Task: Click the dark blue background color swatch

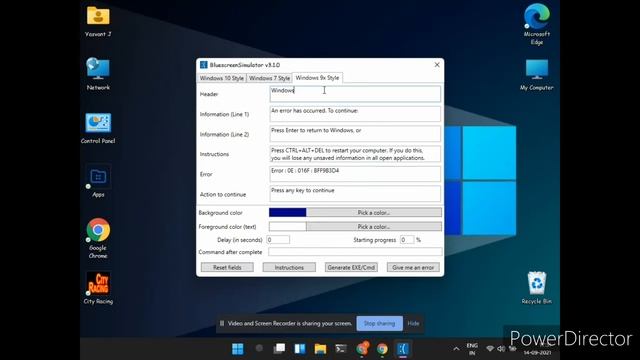Action: point(287,212)
